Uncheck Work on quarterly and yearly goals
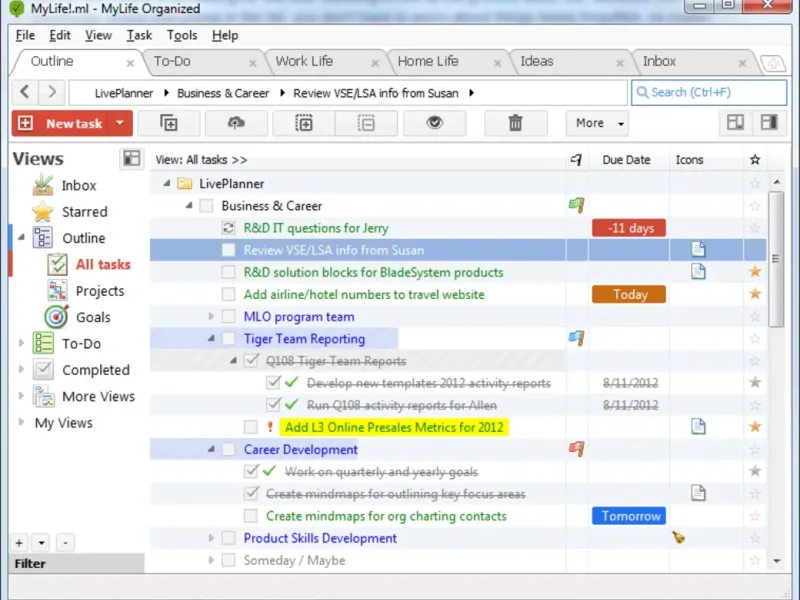The image size is (800, 600). (251, 471)
